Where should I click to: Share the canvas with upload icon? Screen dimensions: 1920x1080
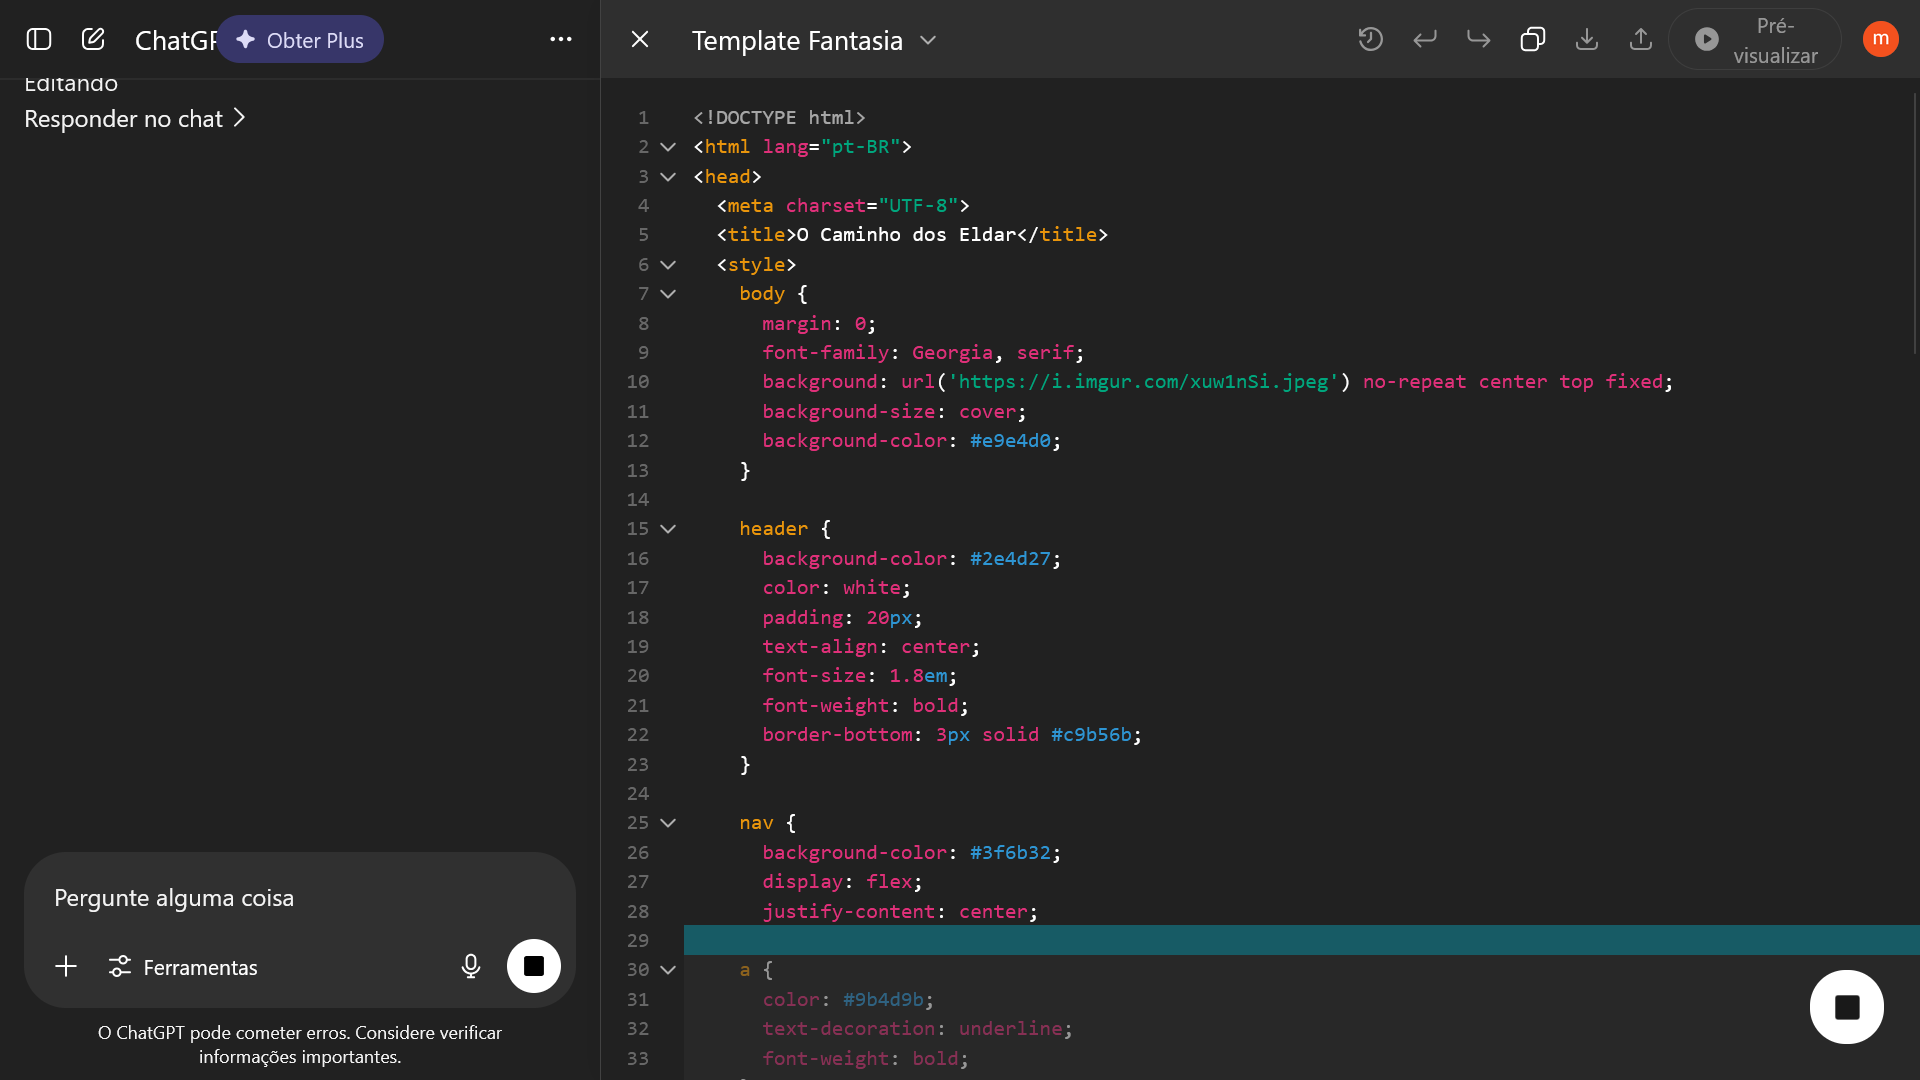point(1641,39)
